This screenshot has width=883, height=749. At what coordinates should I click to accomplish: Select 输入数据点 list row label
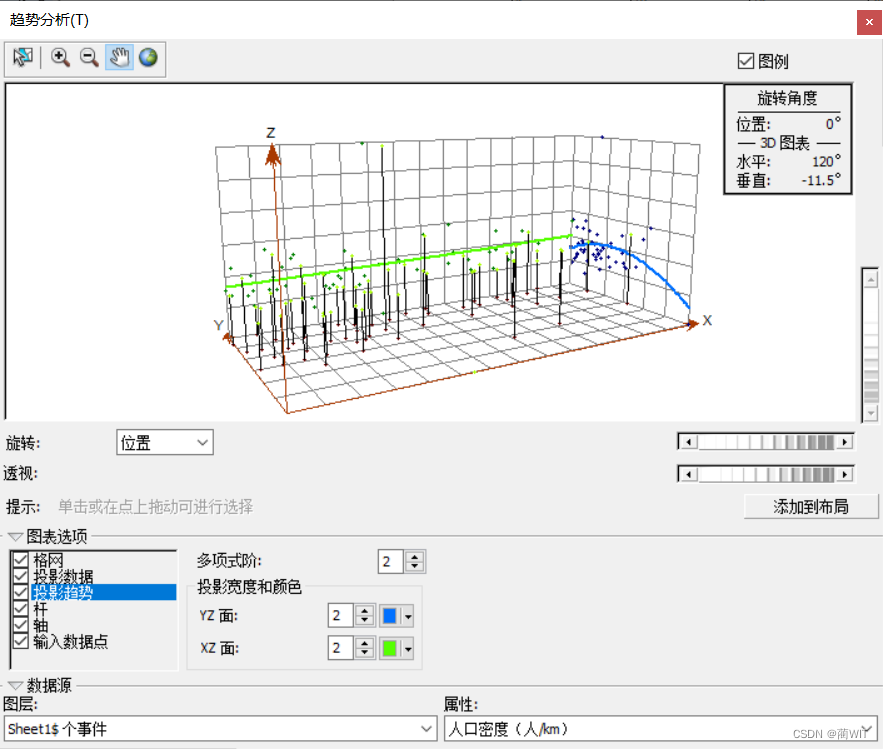[x=70, y=641]
